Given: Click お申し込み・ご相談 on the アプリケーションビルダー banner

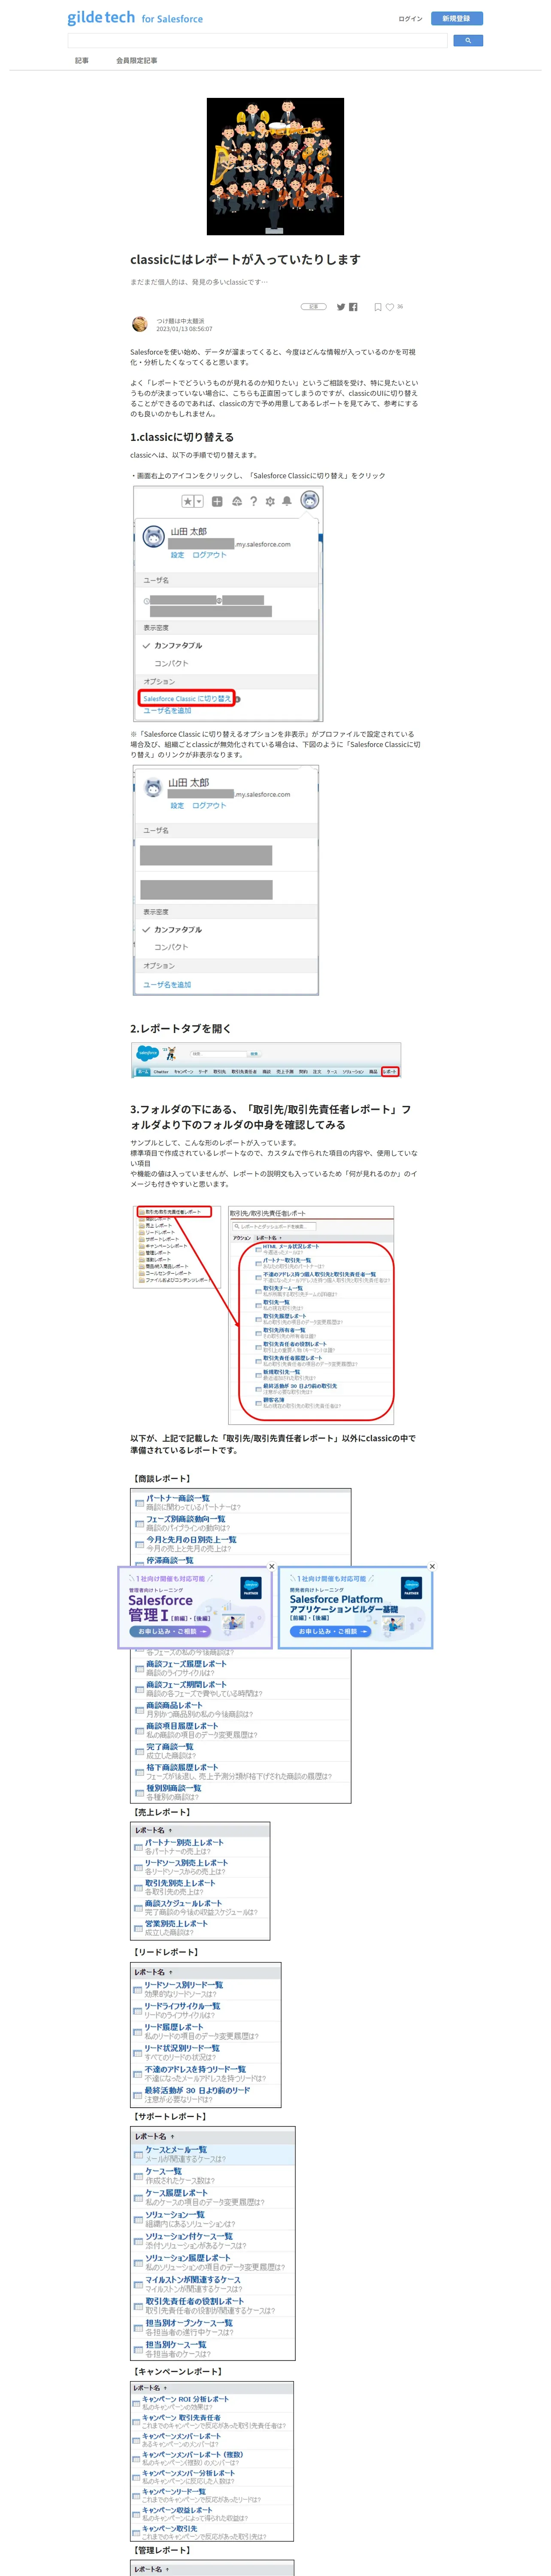Looking at the screenshot, I should coord(330,1631).
